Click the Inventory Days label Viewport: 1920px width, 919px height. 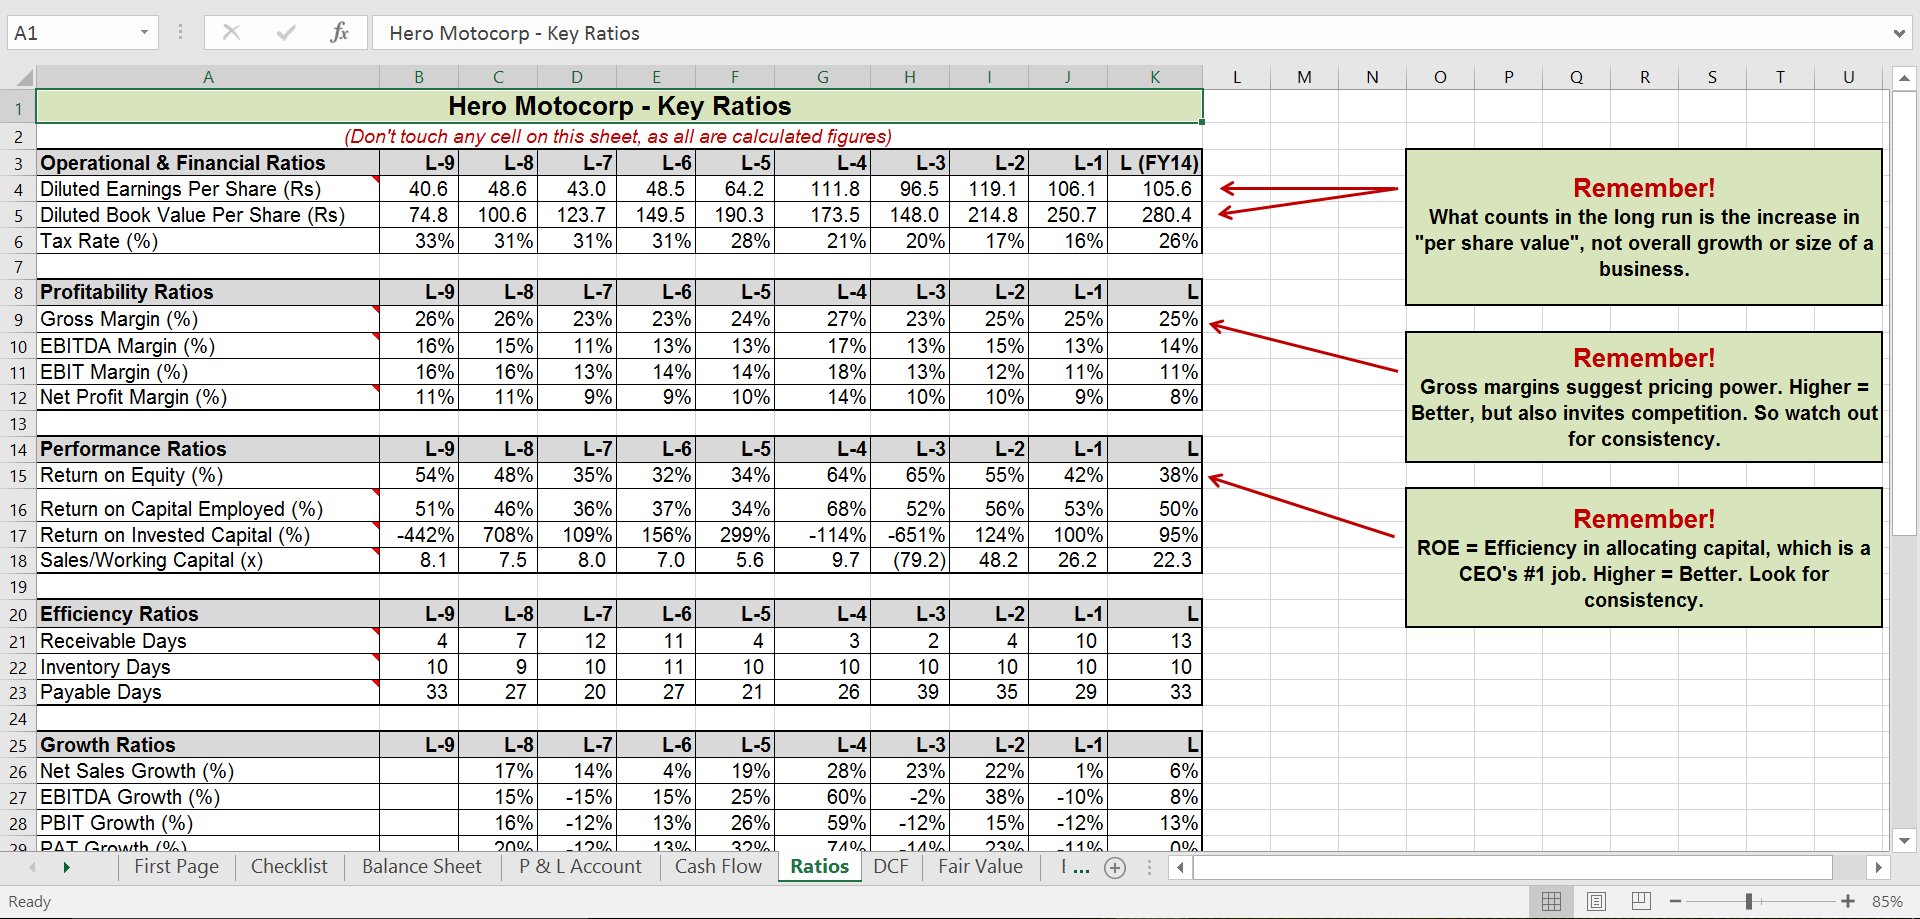tap(105, 667)
